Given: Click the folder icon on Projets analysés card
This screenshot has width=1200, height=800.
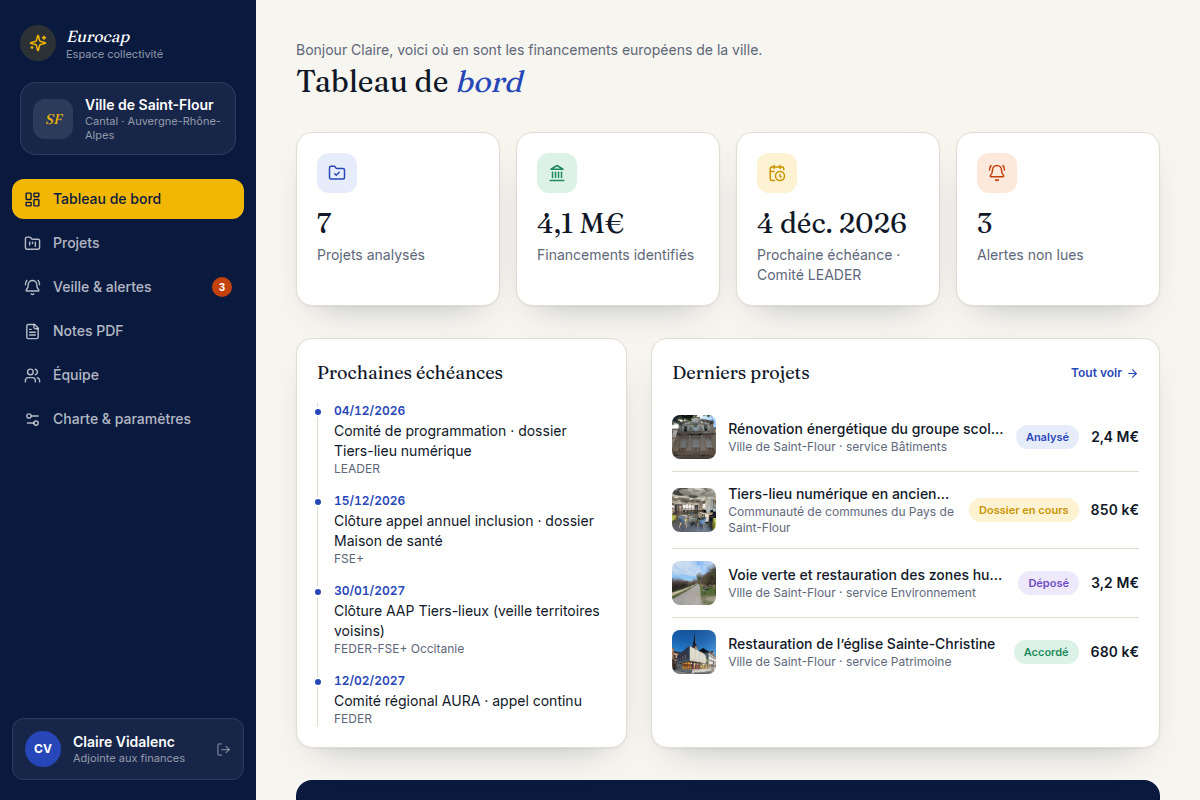Looking at the screenshot, I should [x=337, y=173].
